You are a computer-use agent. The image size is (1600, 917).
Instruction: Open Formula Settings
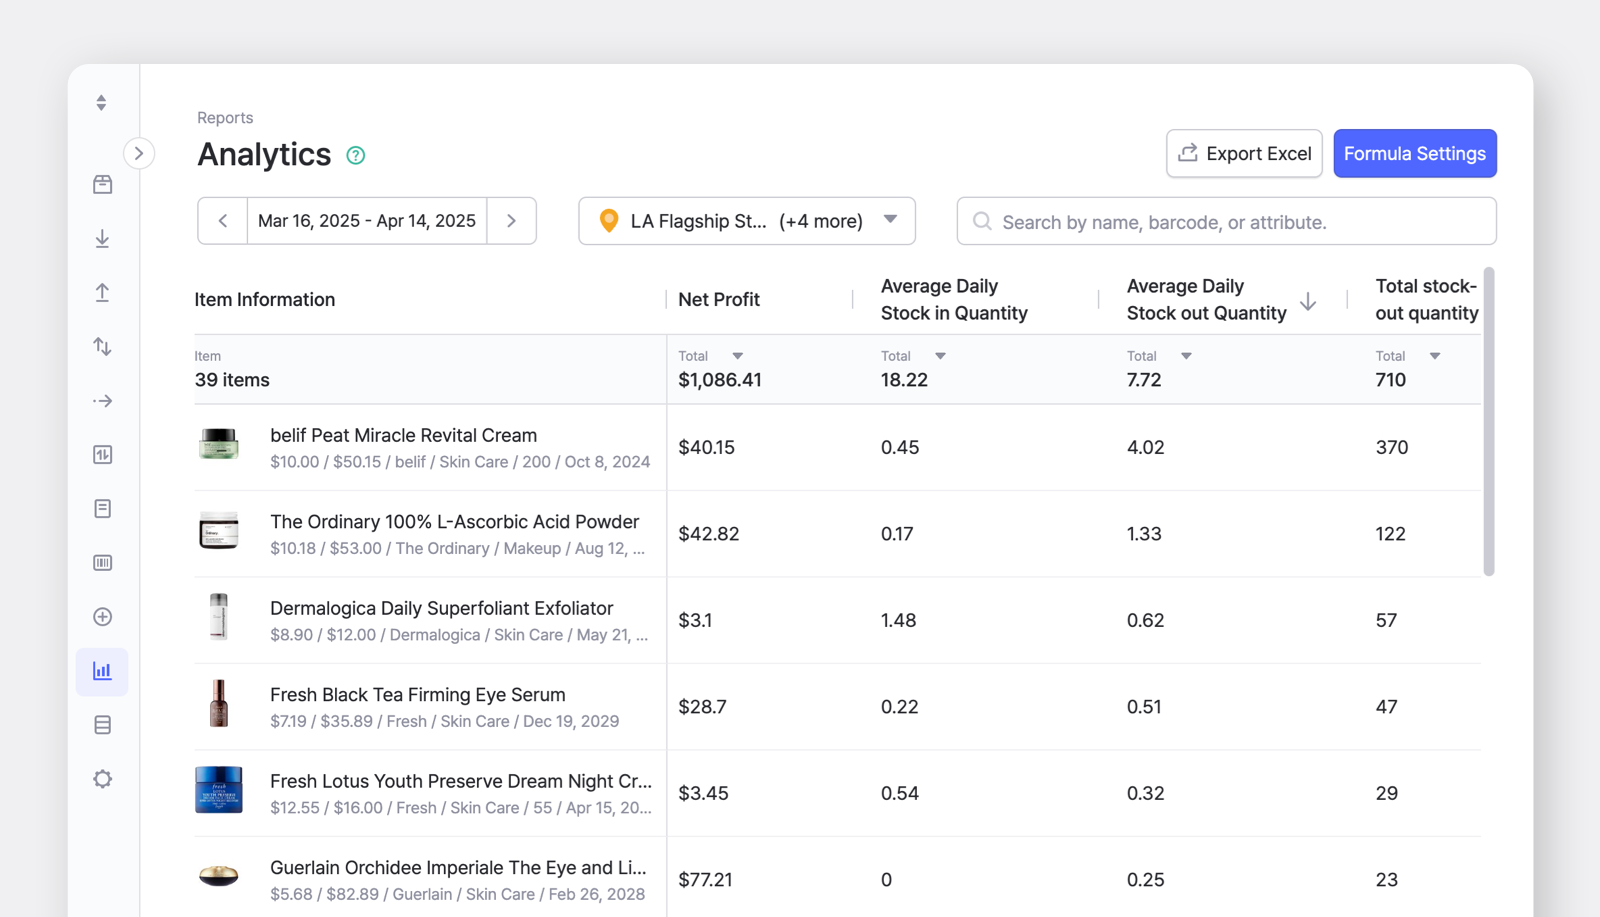[x=1414, y=153]
